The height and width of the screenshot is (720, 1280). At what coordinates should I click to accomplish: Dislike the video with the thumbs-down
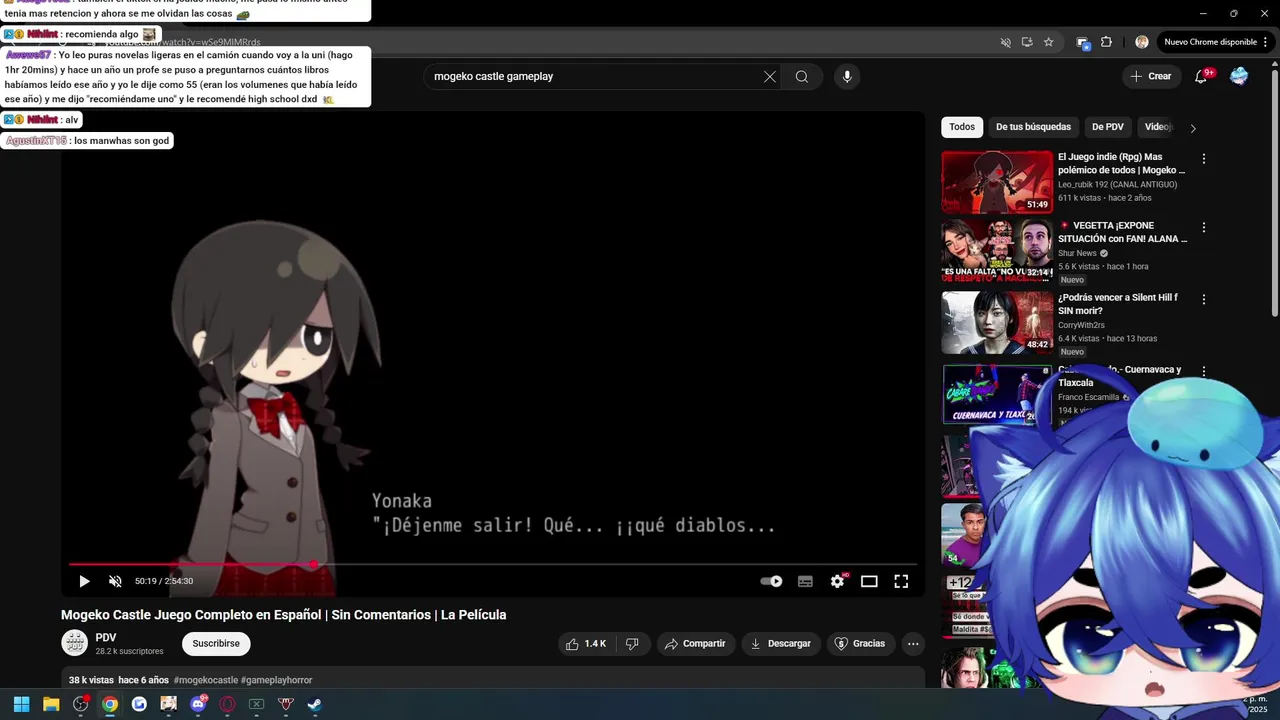(x=632, y=643)
